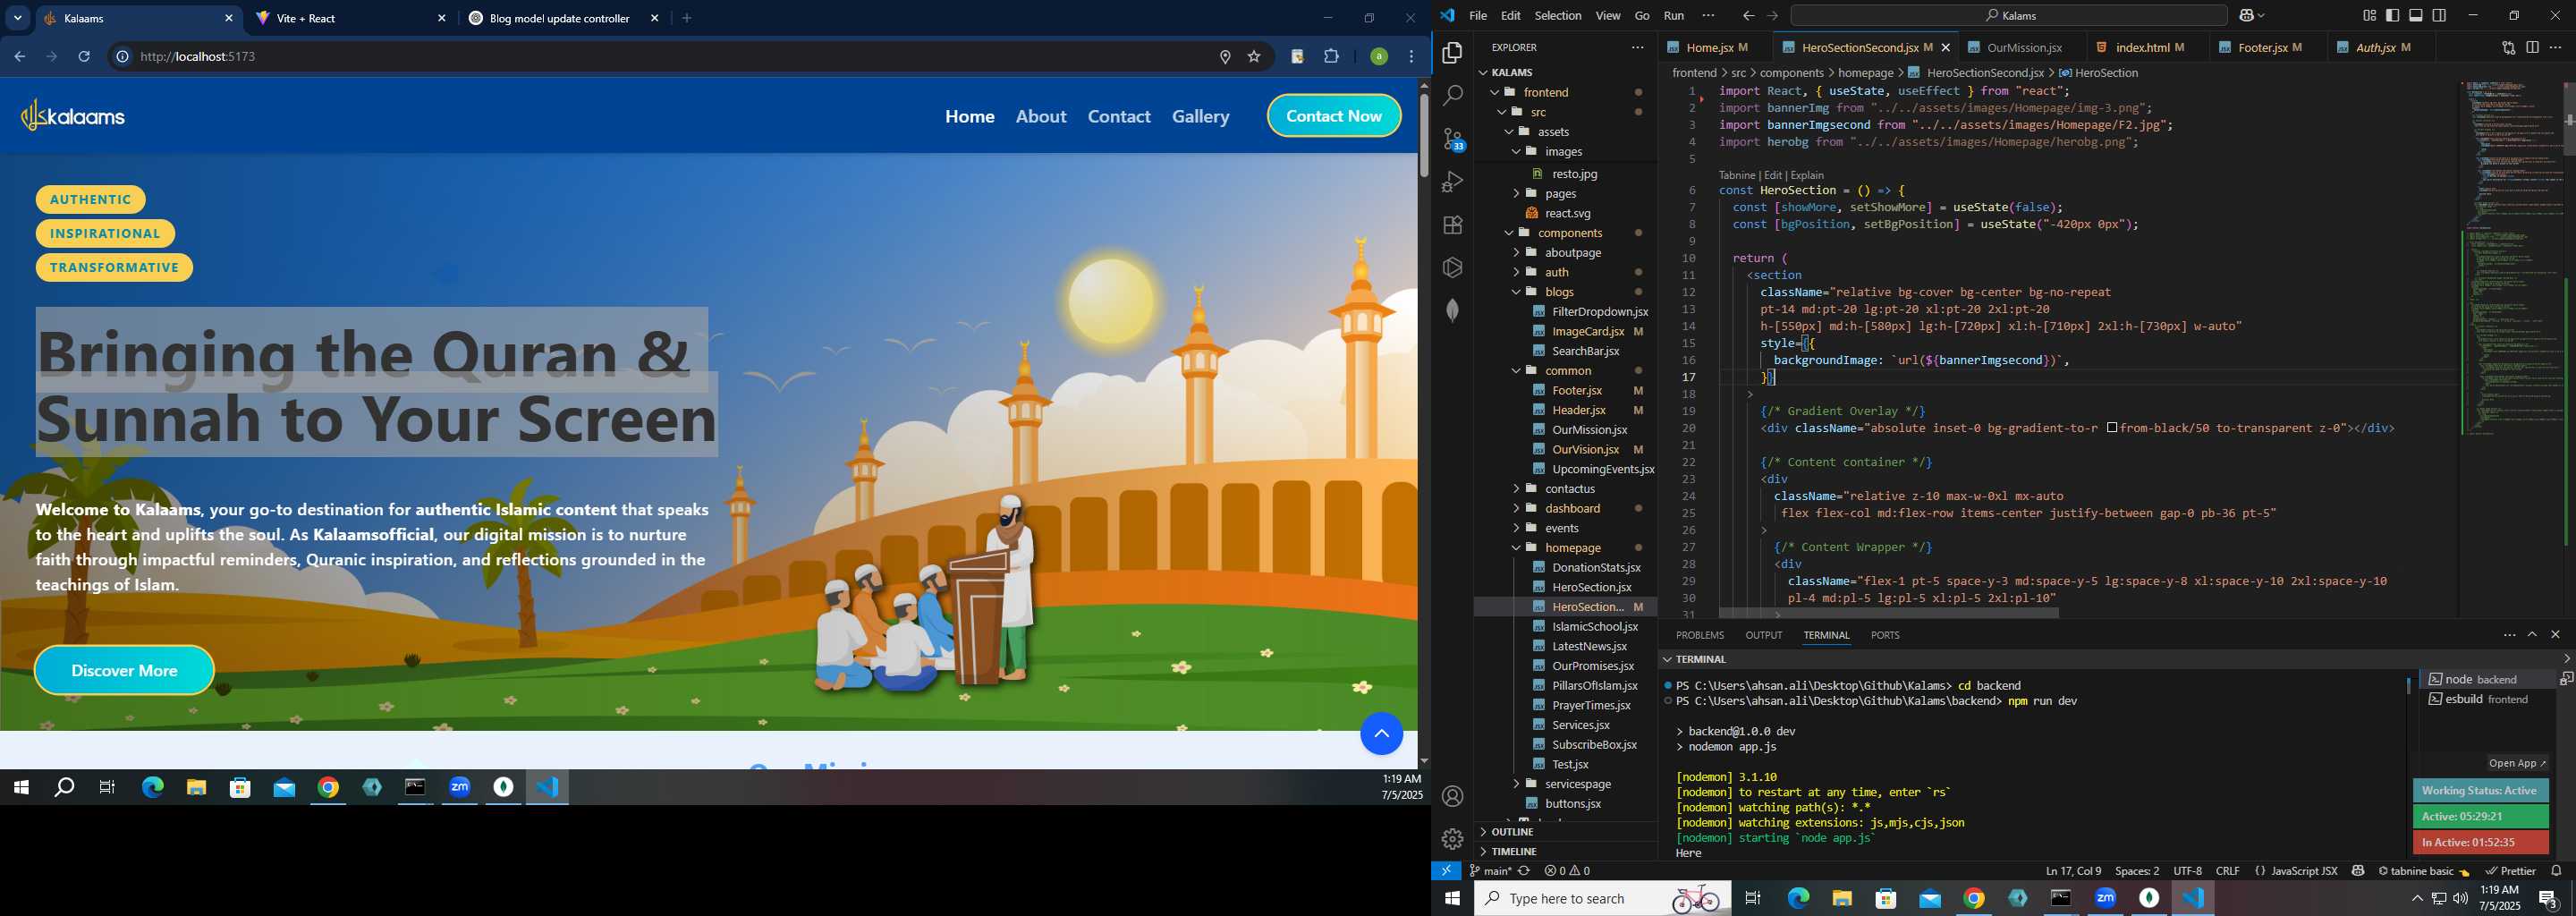Open Customize Layout icon in VS Code title bar

[x=2369, y=16]
